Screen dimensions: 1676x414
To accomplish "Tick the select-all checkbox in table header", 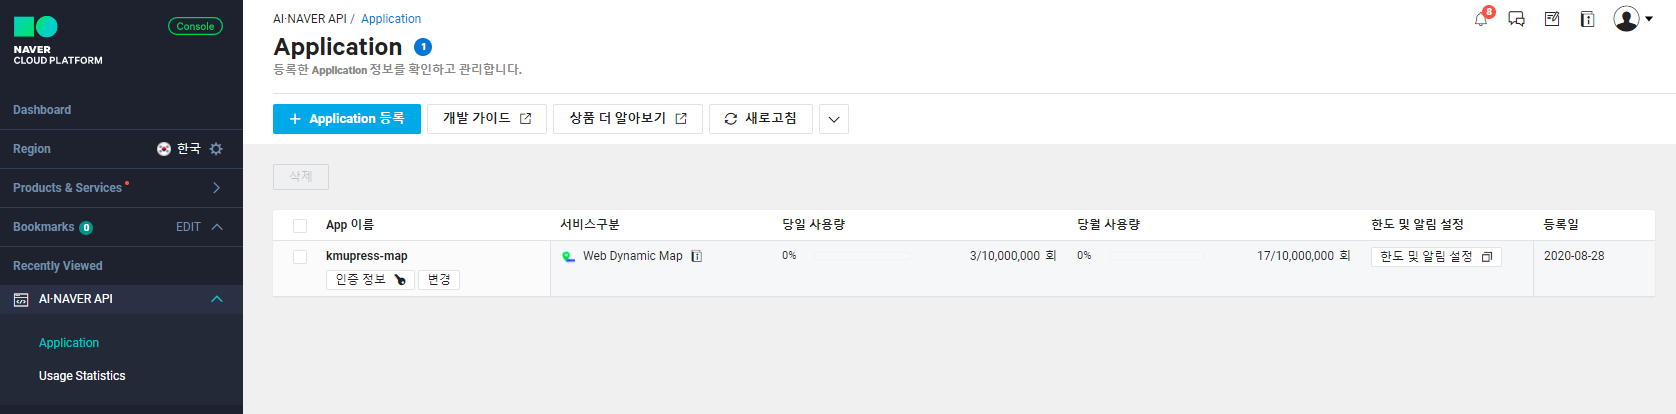I will [x=300, y=226].
